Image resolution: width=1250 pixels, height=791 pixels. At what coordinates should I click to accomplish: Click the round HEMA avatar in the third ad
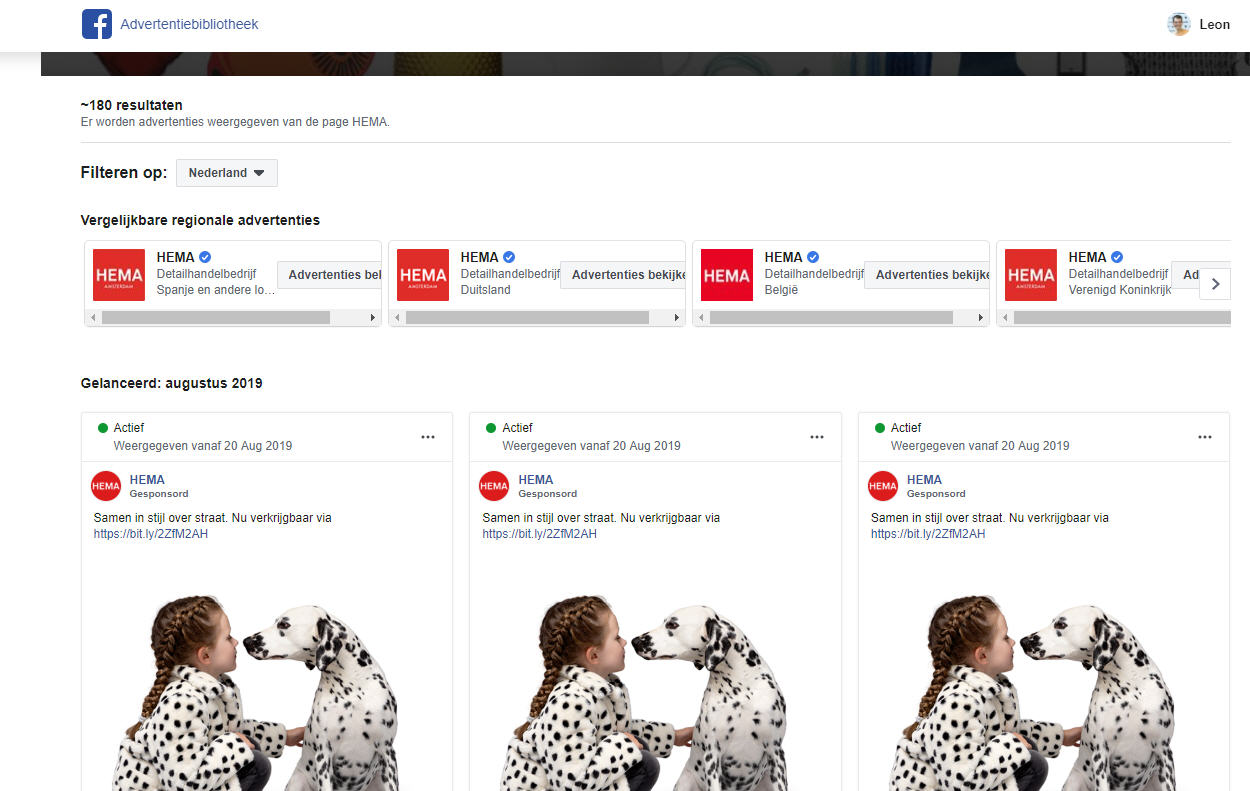(883, 486)
